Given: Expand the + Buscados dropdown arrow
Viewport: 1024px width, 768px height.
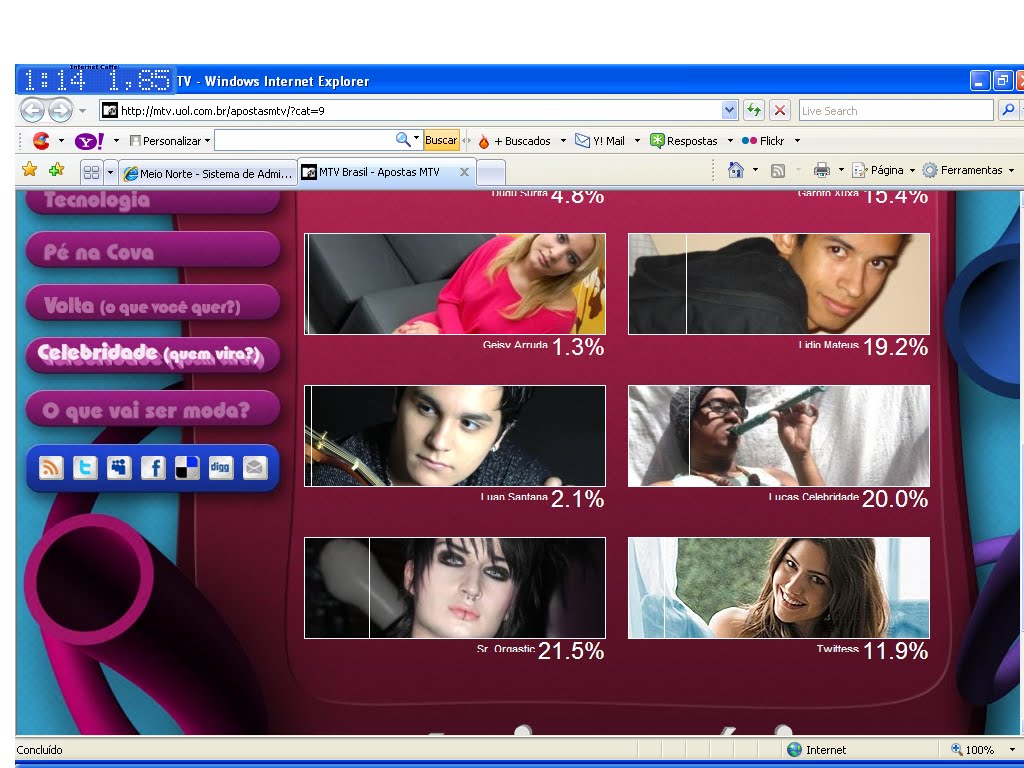Looking at the screenshot, I should click(x=563, y=140).
